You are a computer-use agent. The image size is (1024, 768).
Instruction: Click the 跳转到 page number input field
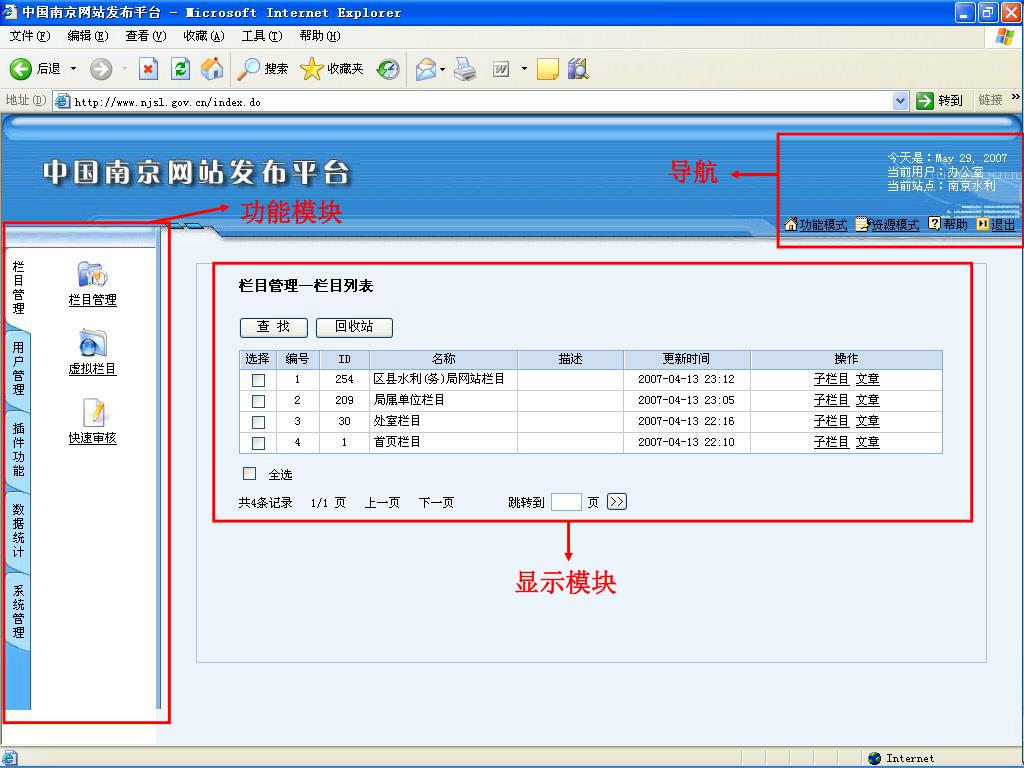tap(566, 502)
